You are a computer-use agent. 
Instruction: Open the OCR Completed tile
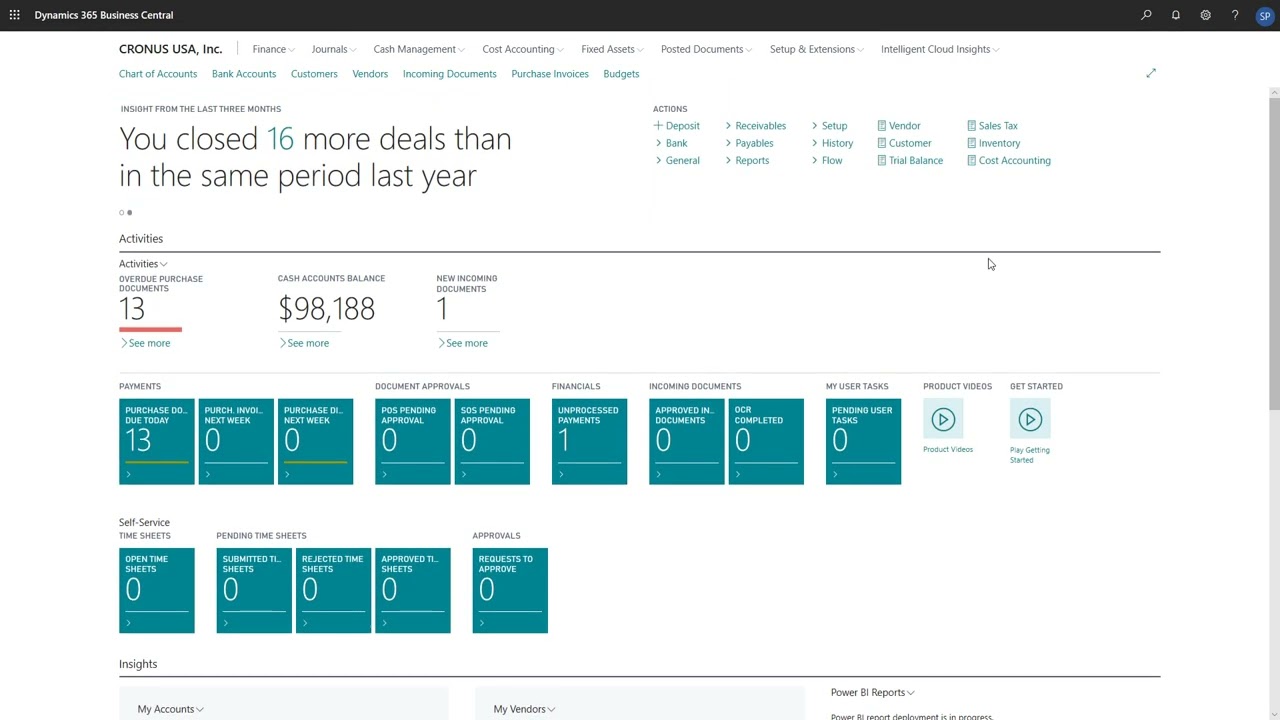[766, 441]
